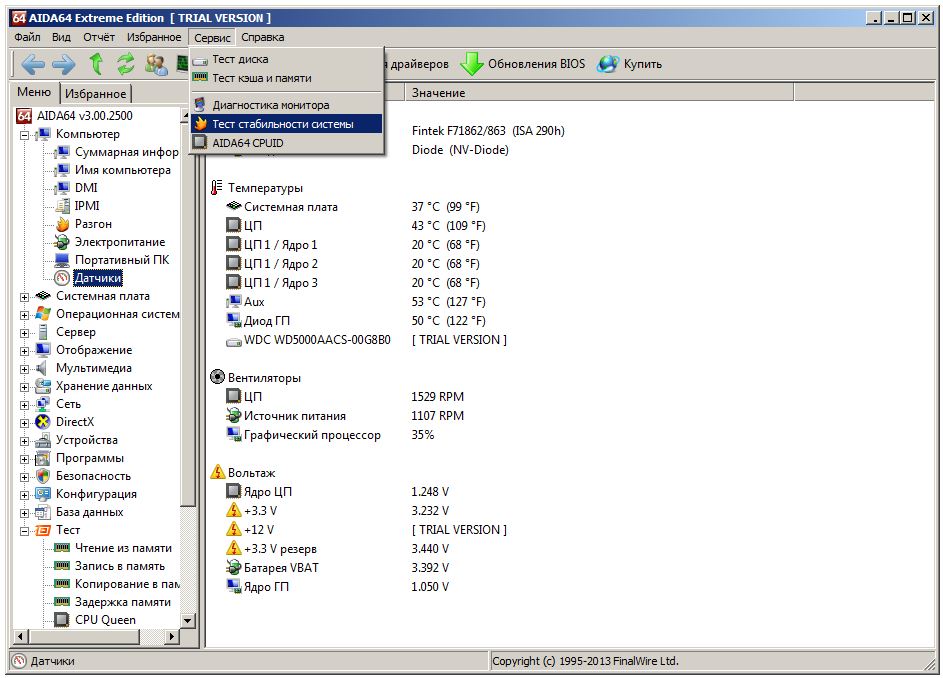943x678 pixels.
Task: Expand the Отображение tree node
Action: (24, 351)
